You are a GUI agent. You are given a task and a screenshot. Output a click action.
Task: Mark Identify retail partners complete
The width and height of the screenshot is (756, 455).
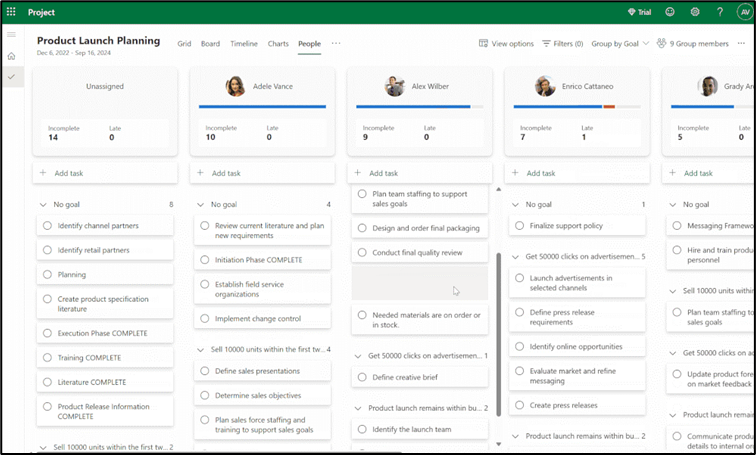(x=47, y=250)
